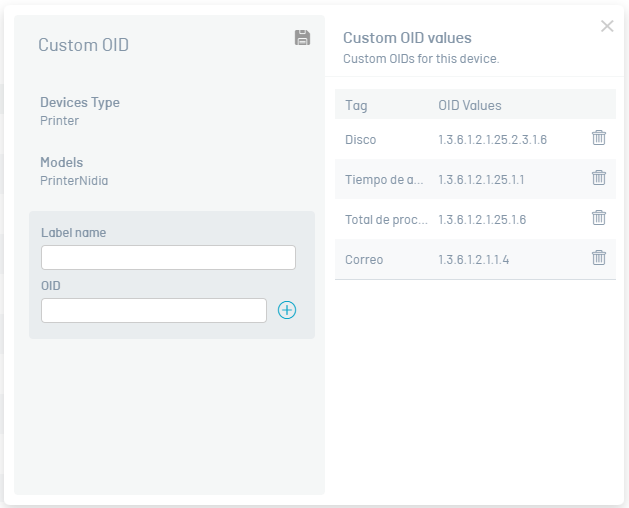Click the OID Values column header
Image resolution: width=629 pixels, height=508 pixels.
(x=470, y=105)
